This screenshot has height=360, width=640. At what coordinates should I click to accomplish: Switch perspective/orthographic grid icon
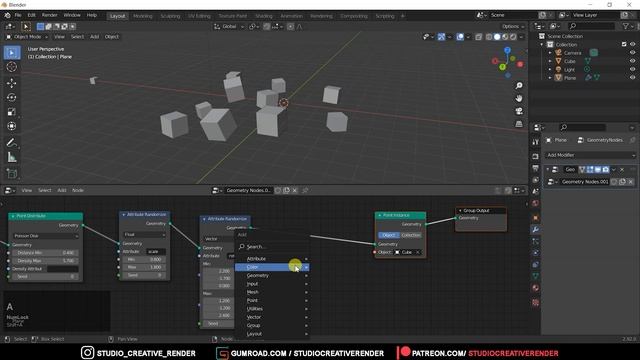pyautogui.click(x=519, y=124)
